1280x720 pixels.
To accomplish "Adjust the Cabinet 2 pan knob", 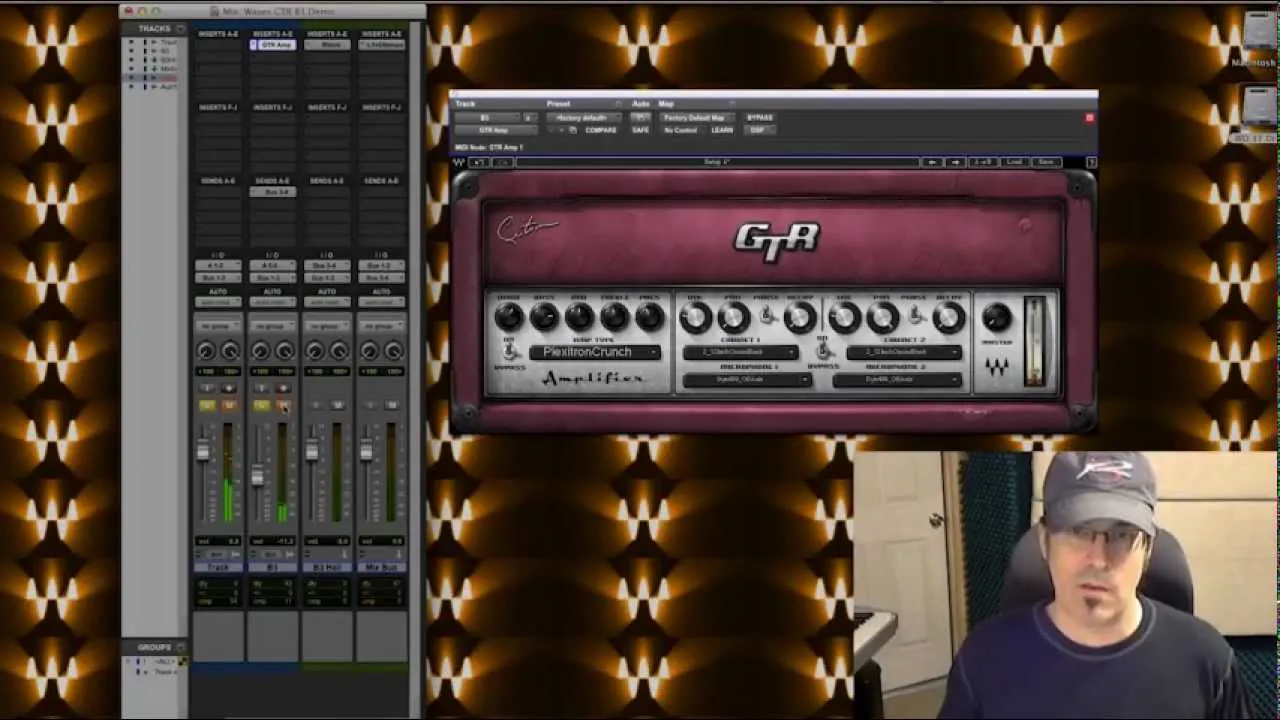I will pyautogui.click(x=882, y=318).
